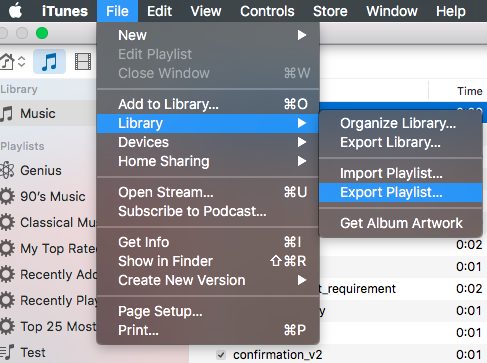Choose Page Setup… menu item
Viewport: 487px width, 363px height.
[208, 311]
